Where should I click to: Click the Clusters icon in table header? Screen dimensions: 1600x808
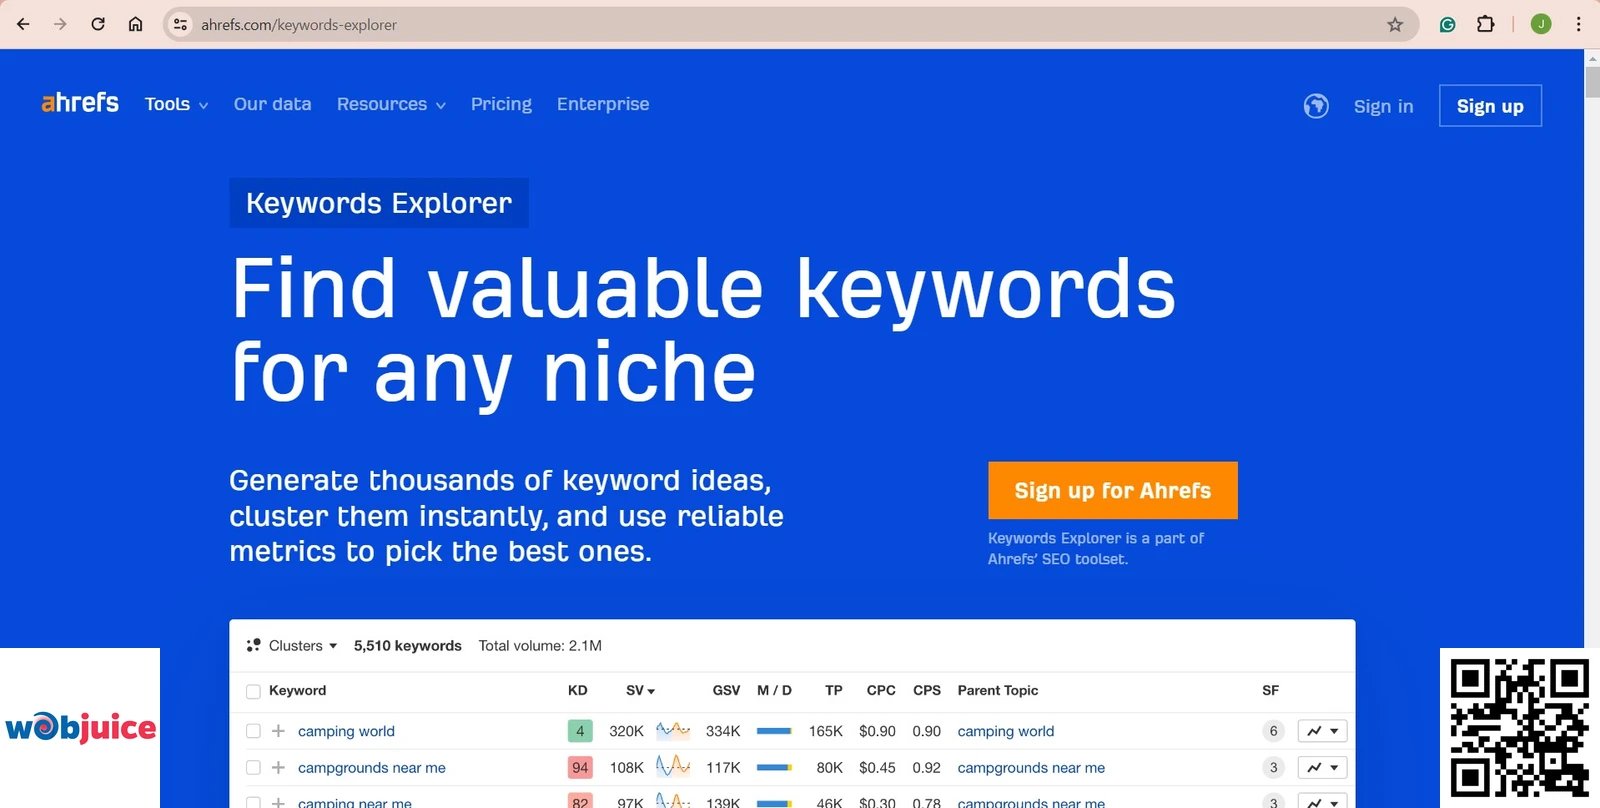pos(254,646)
